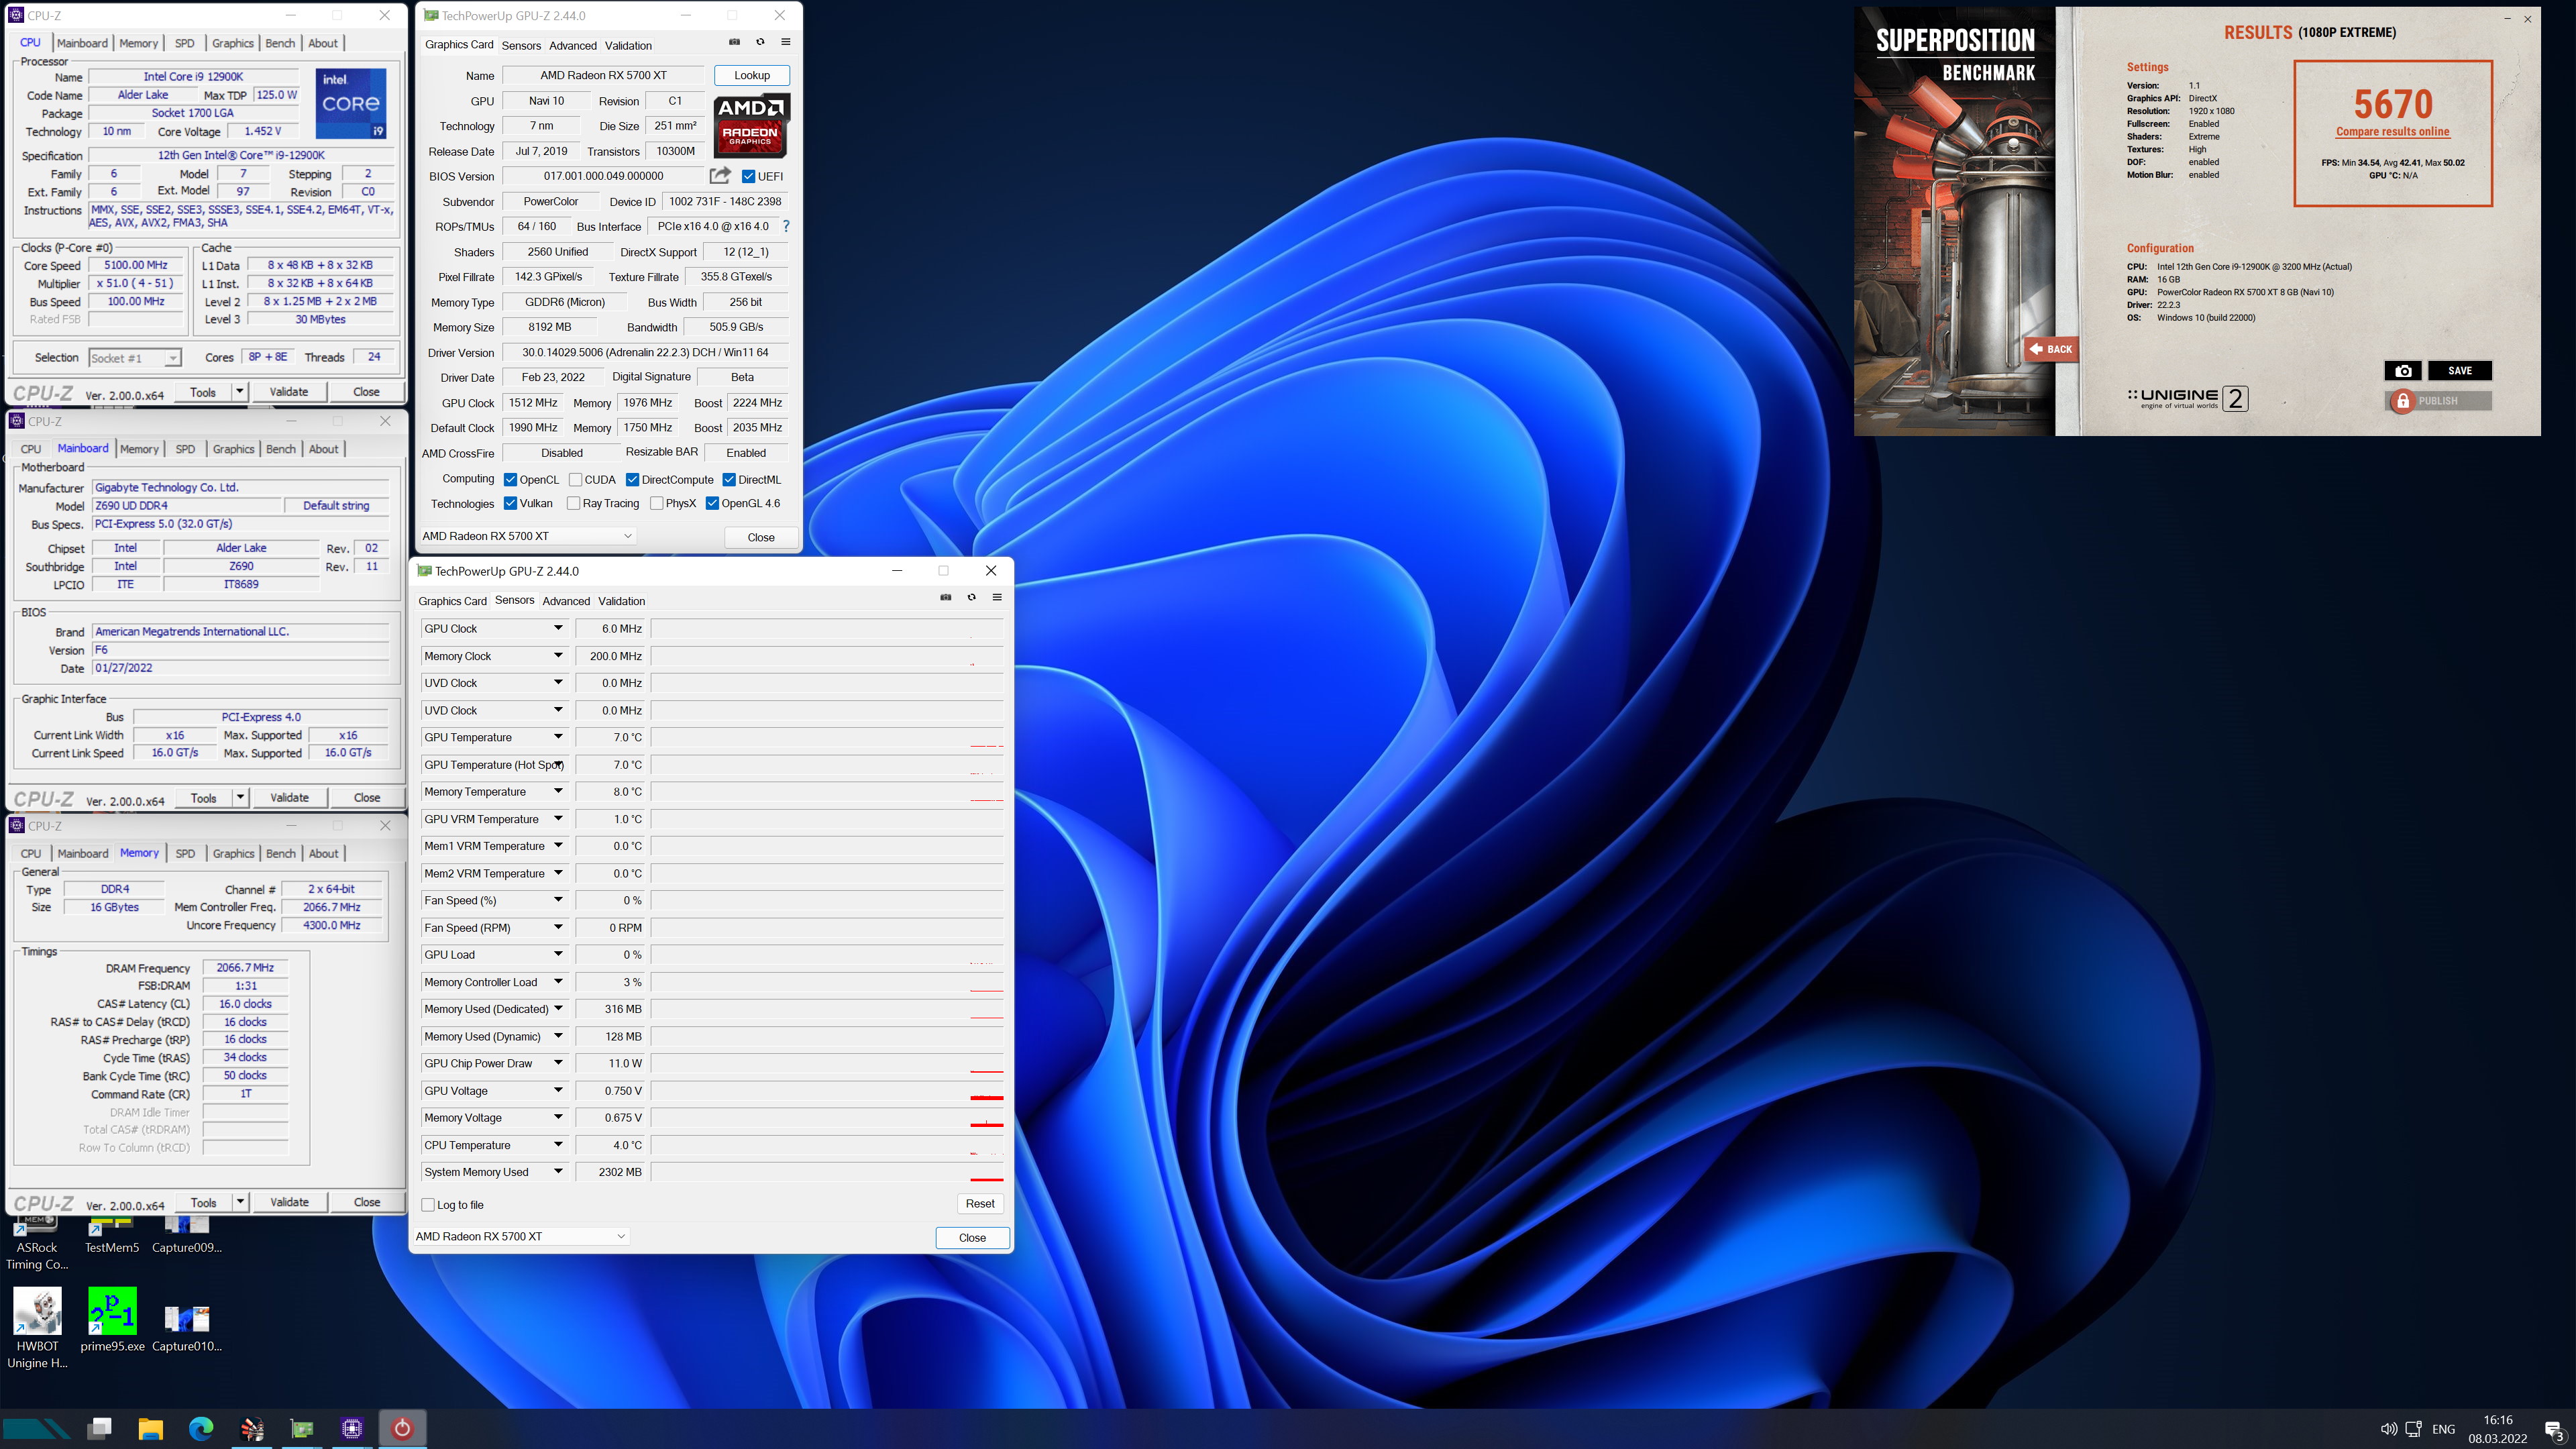This screenshot has width=2576, height=1449.
Task: Switch to the SPD tab in the CPU-Z Mainboard window
Action: pyautogui.click(x=185, y=449)
